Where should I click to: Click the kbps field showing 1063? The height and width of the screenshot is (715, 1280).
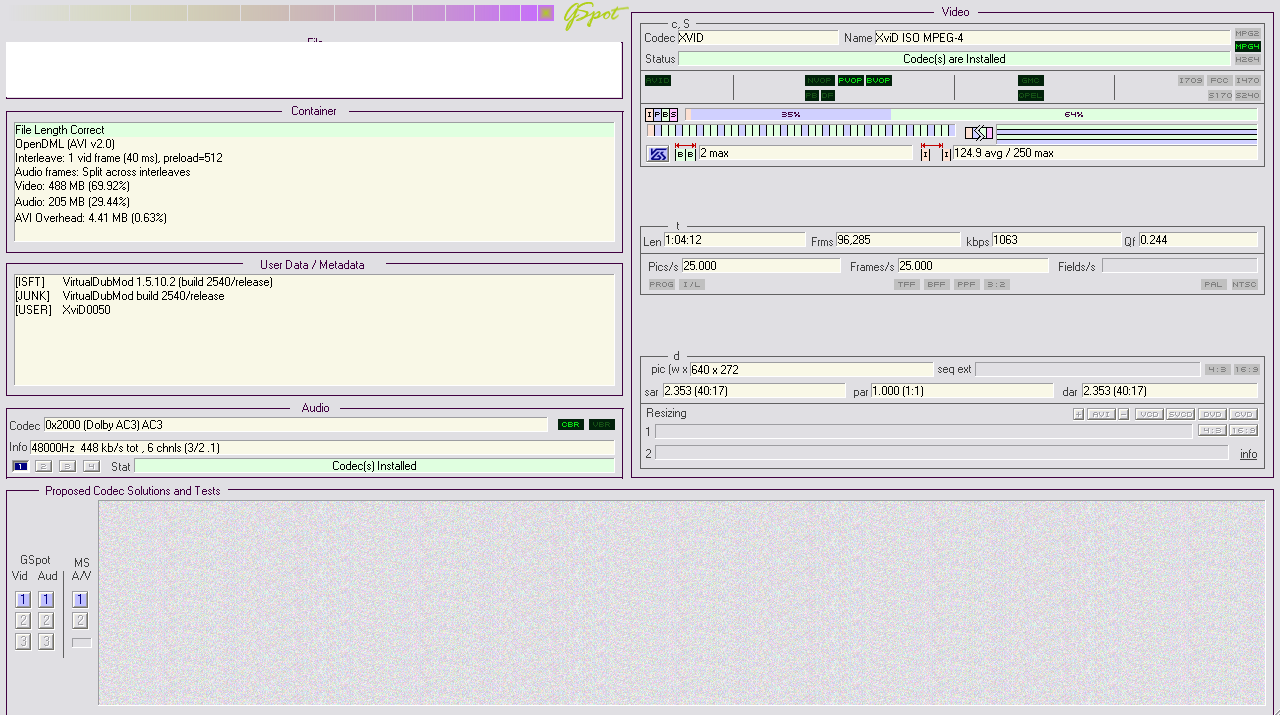1056,240
